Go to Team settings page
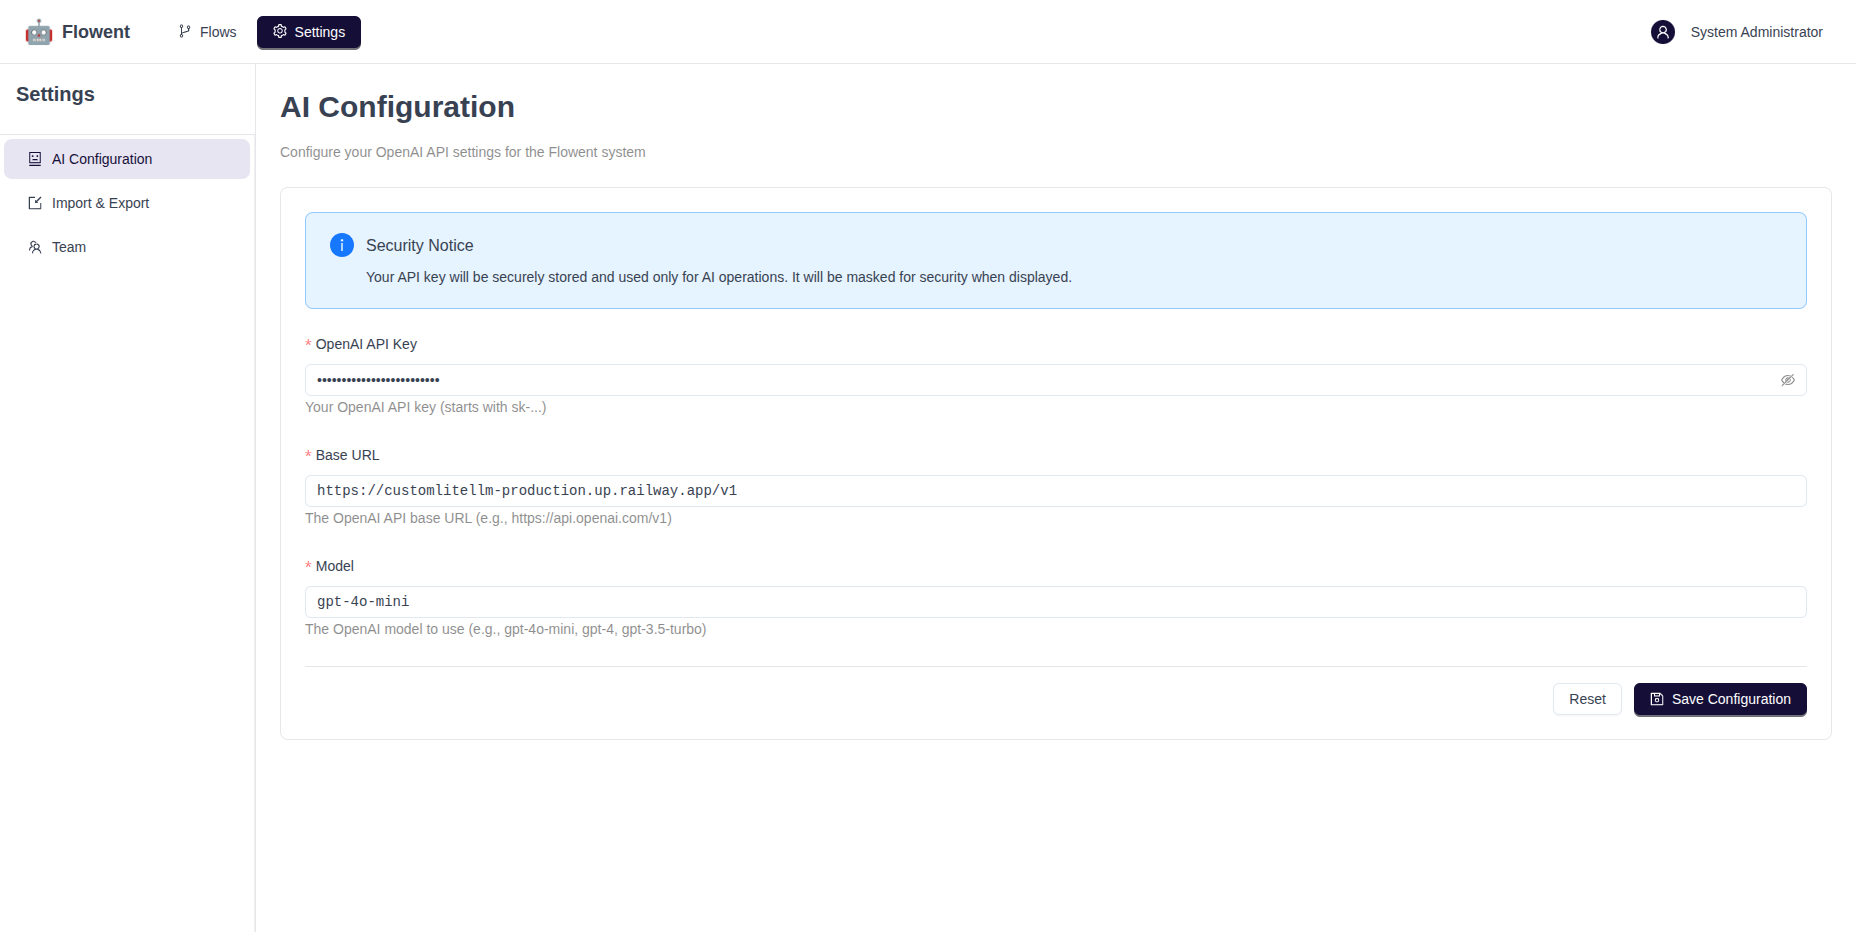 pos(69,247)
